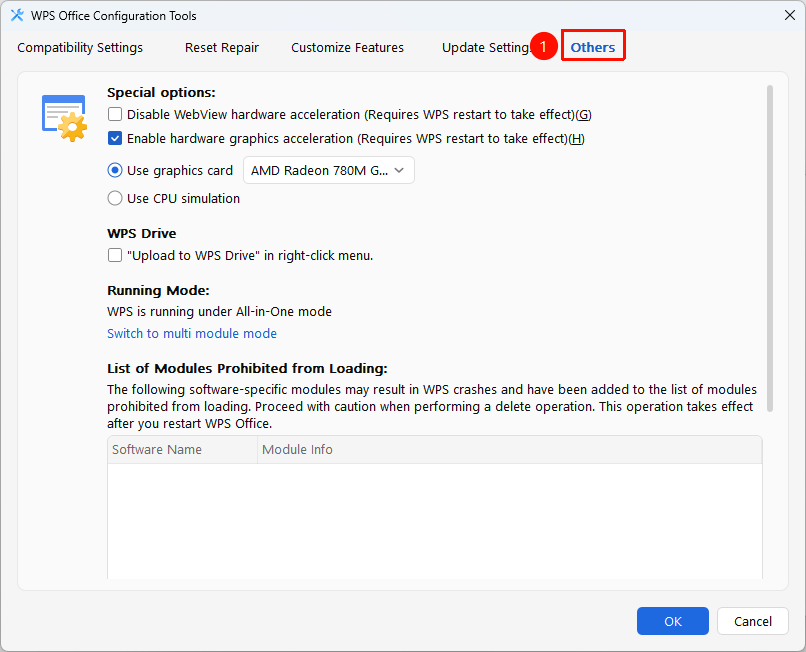Click the text "WPS is running under All-in-One mode"

tap(219, 312)
